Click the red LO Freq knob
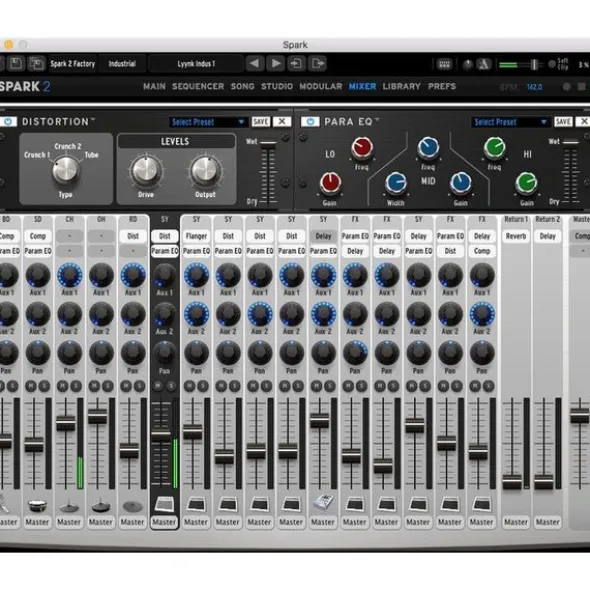 (x=362, y=148)
